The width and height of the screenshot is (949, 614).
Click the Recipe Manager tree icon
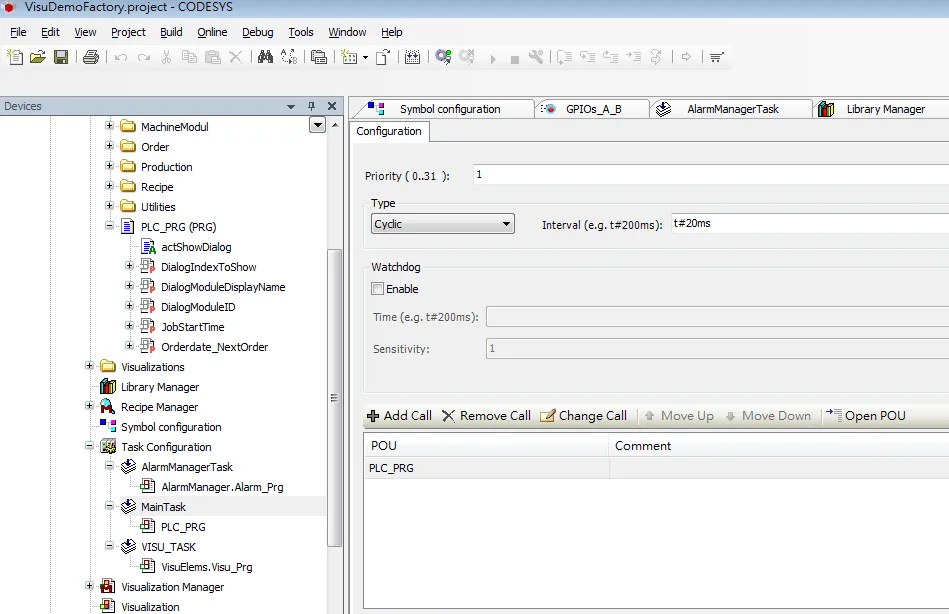[x=108, y=406]
